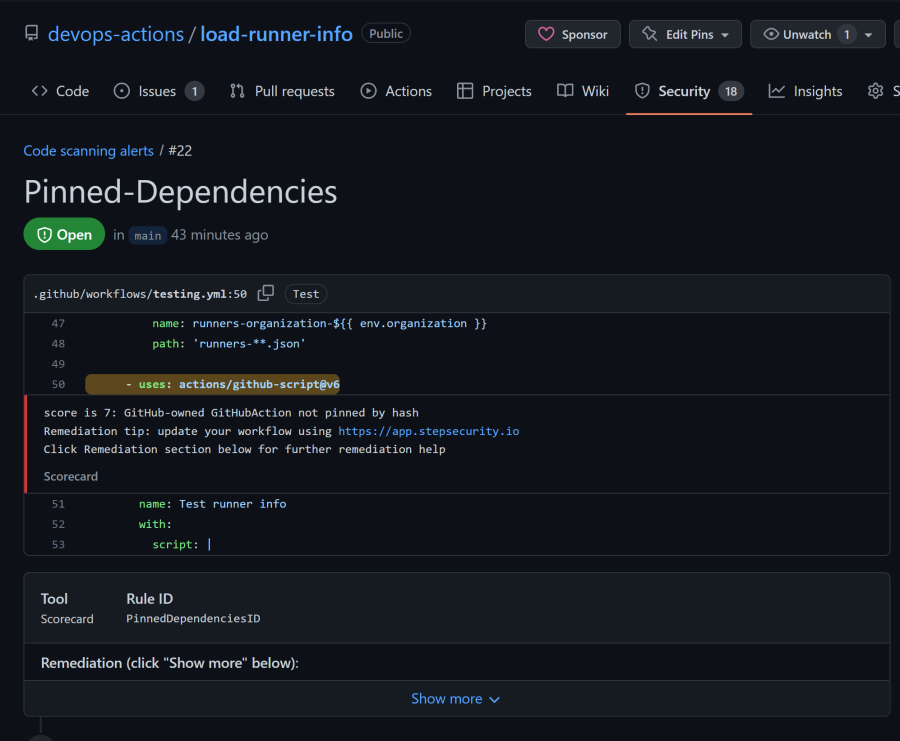Click the alert number #22
The image size is (900, 741).
(x=180, y=150)
